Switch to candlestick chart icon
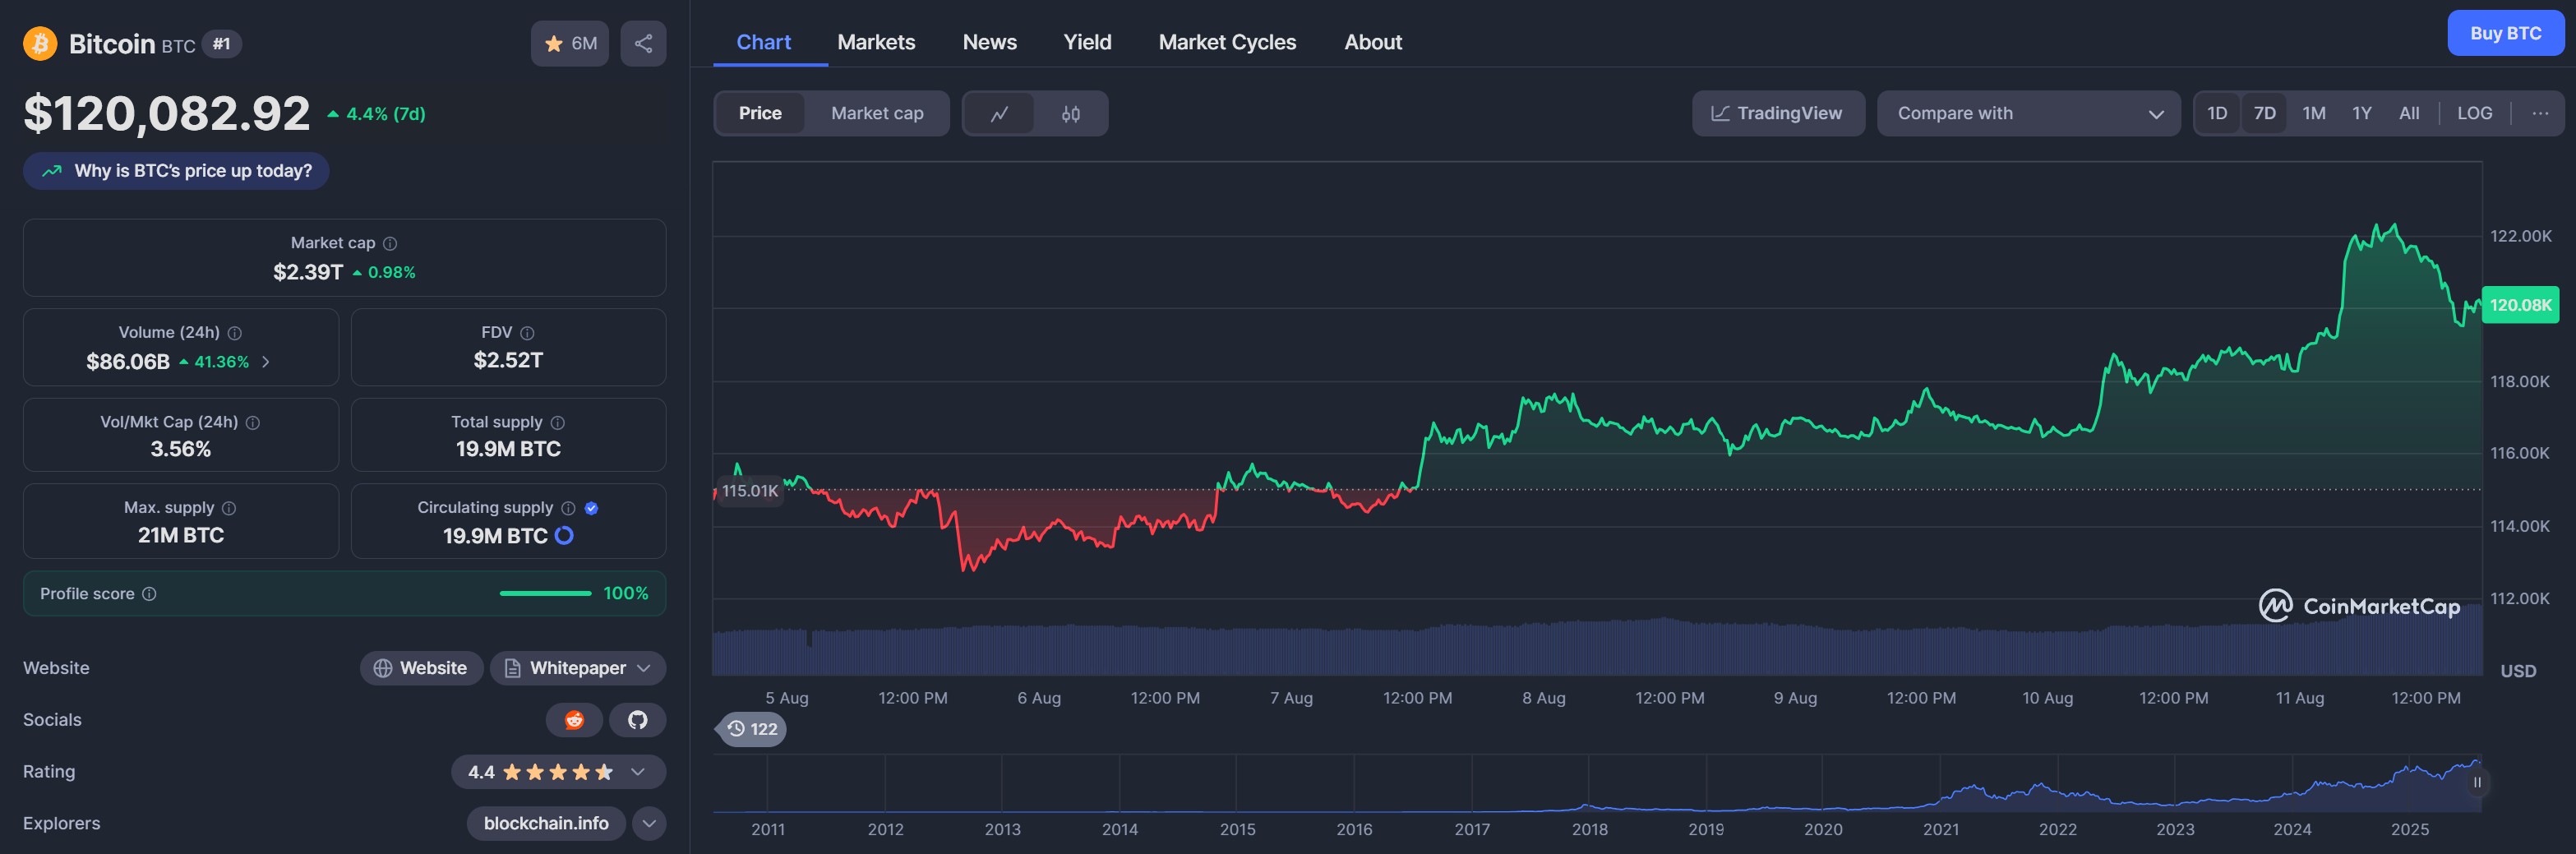The image size is (2576, 854). 1070,114
